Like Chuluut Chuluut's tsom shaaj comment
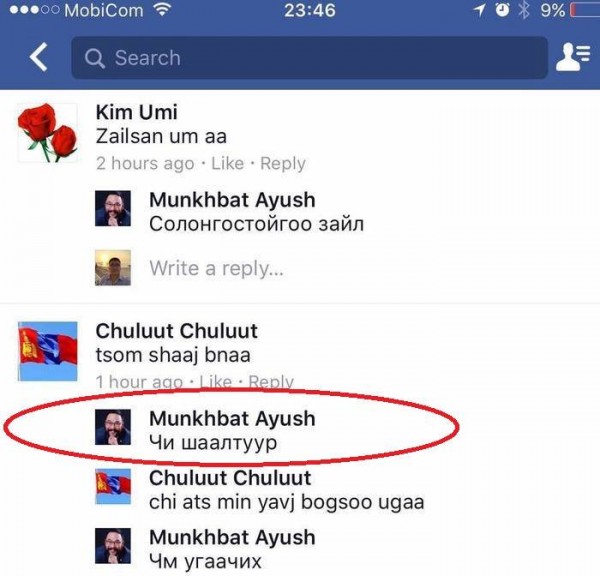Image resolution: width=600 pixels, height=576 pixels. [215, 382]
